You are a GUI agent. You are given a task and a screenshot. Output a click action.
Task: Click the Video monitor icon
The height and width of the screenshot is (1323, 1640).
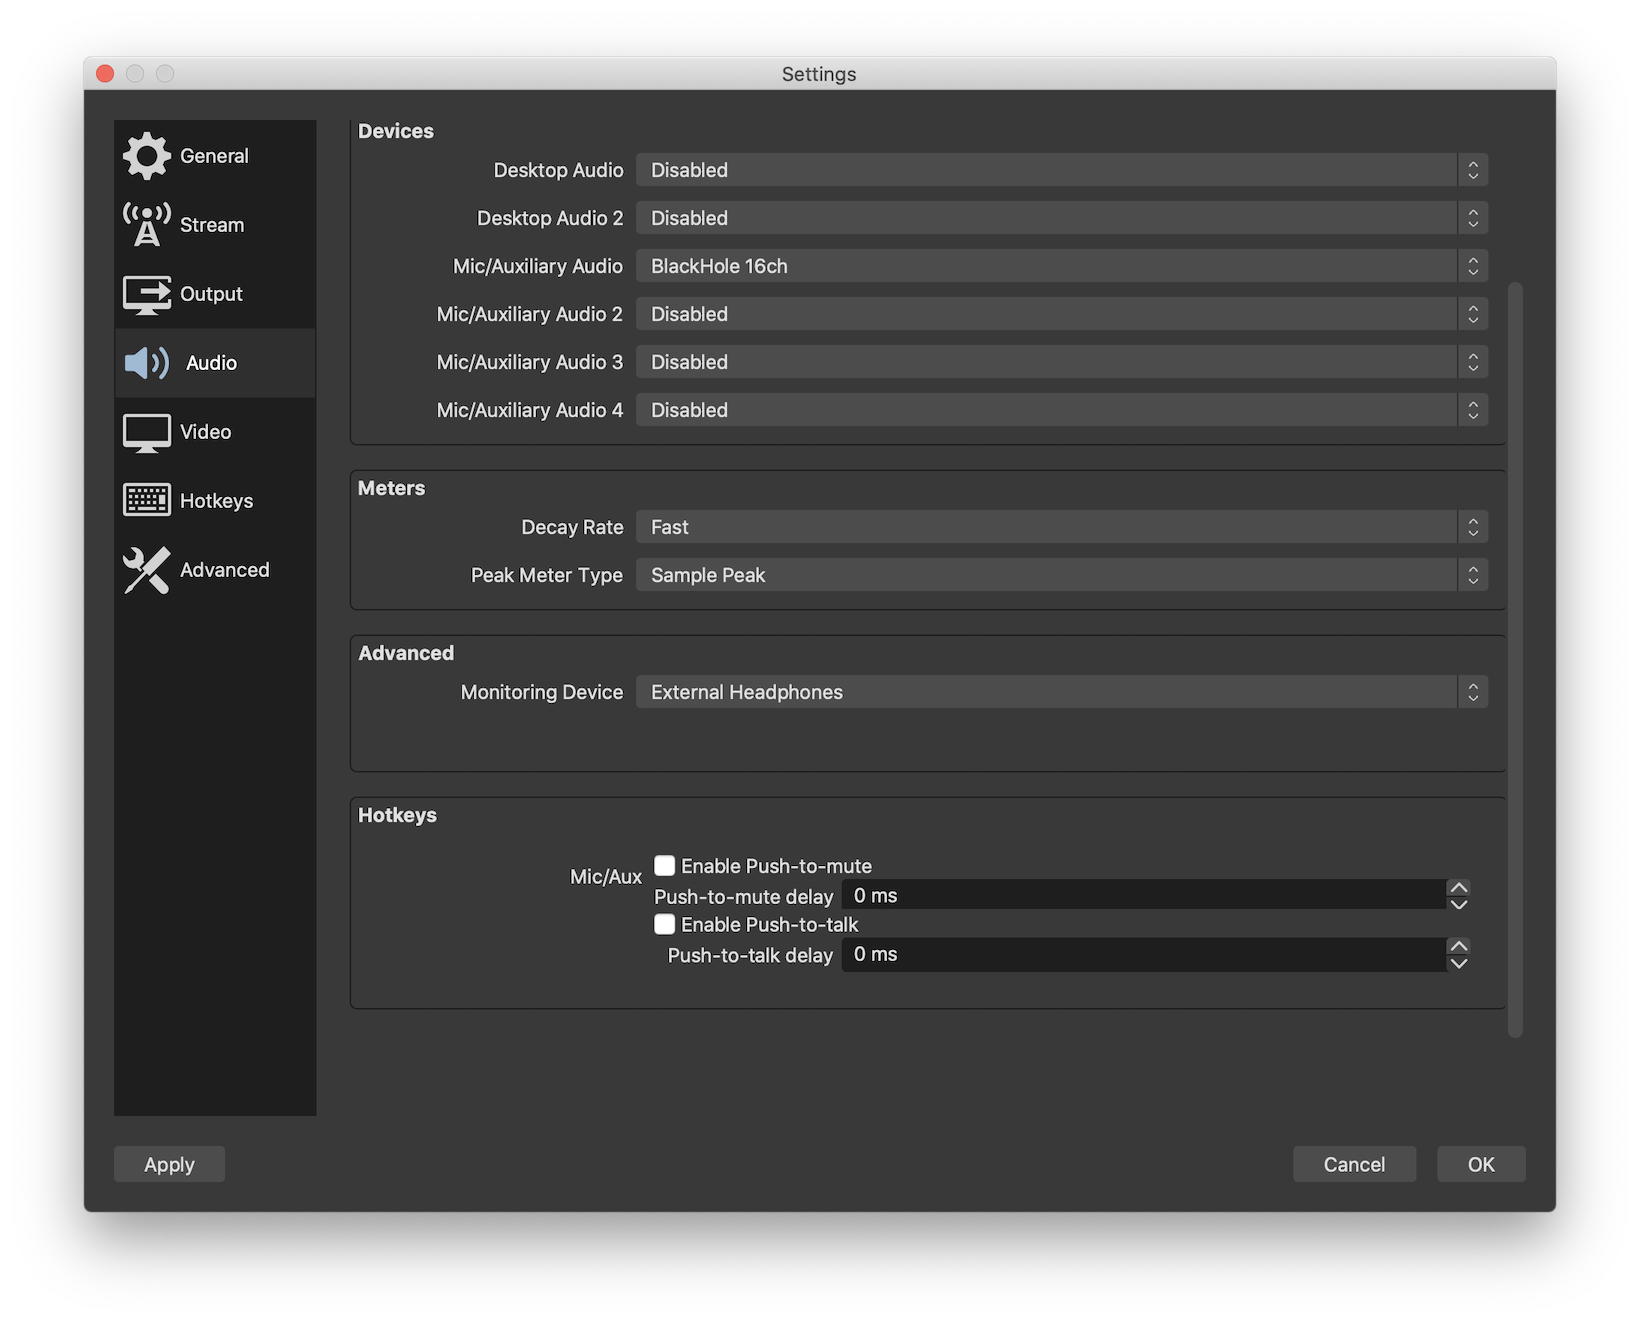click(x=147, y=432)
